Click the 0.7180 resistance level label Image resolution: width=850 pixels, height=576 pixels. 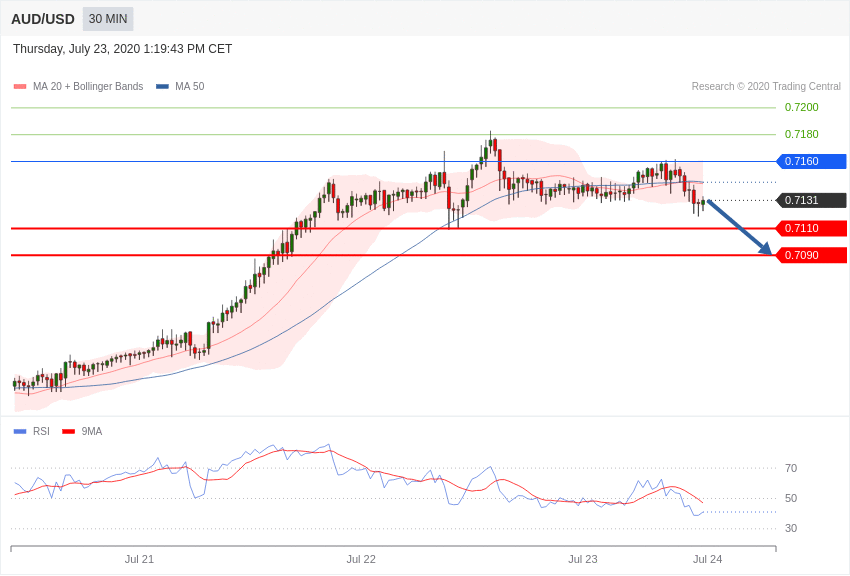click(x=801, y=134)
